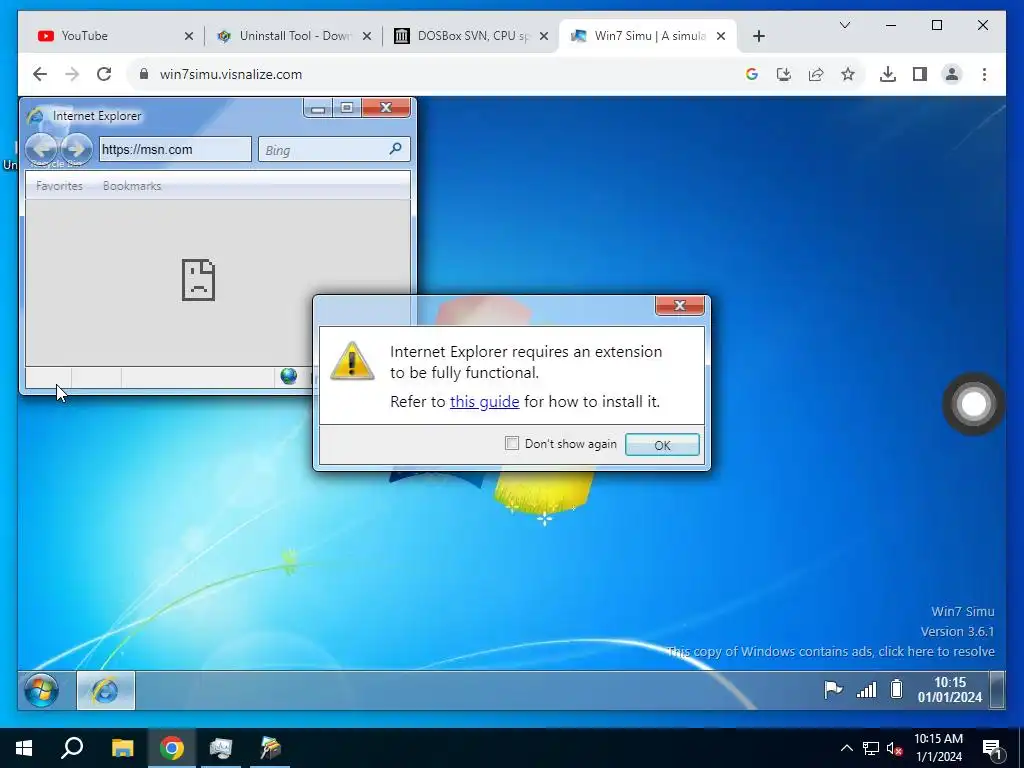
Task: Click the Win7 battery tray icon
Action: [x=897, y=689]
